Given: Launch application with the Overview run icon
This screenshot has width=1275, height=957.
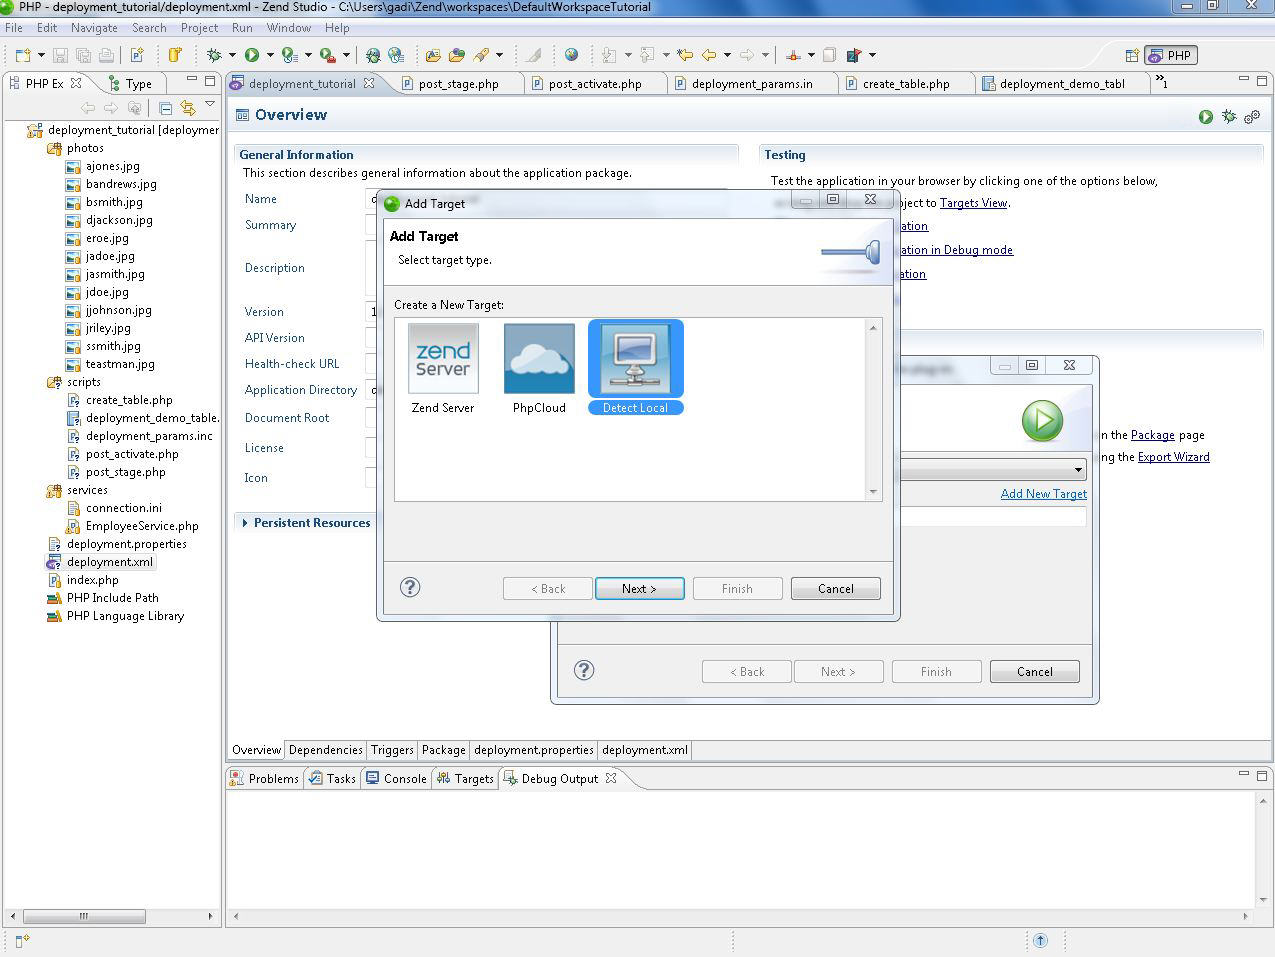Looking at the screenshot, I should click(x=1206, y=117).
